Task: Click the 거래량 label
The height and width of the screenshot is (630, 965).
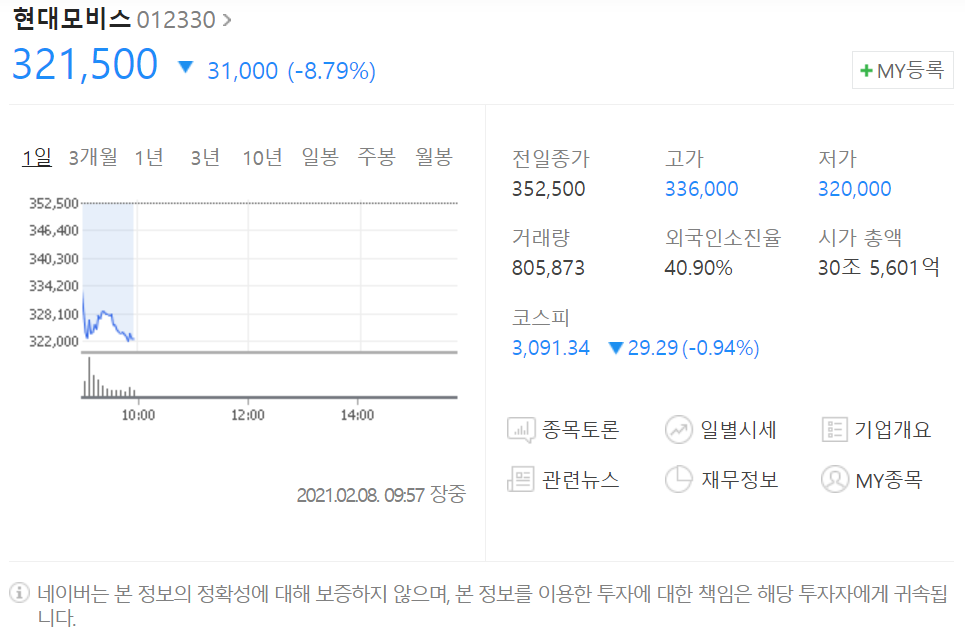Action: point(541,237)
